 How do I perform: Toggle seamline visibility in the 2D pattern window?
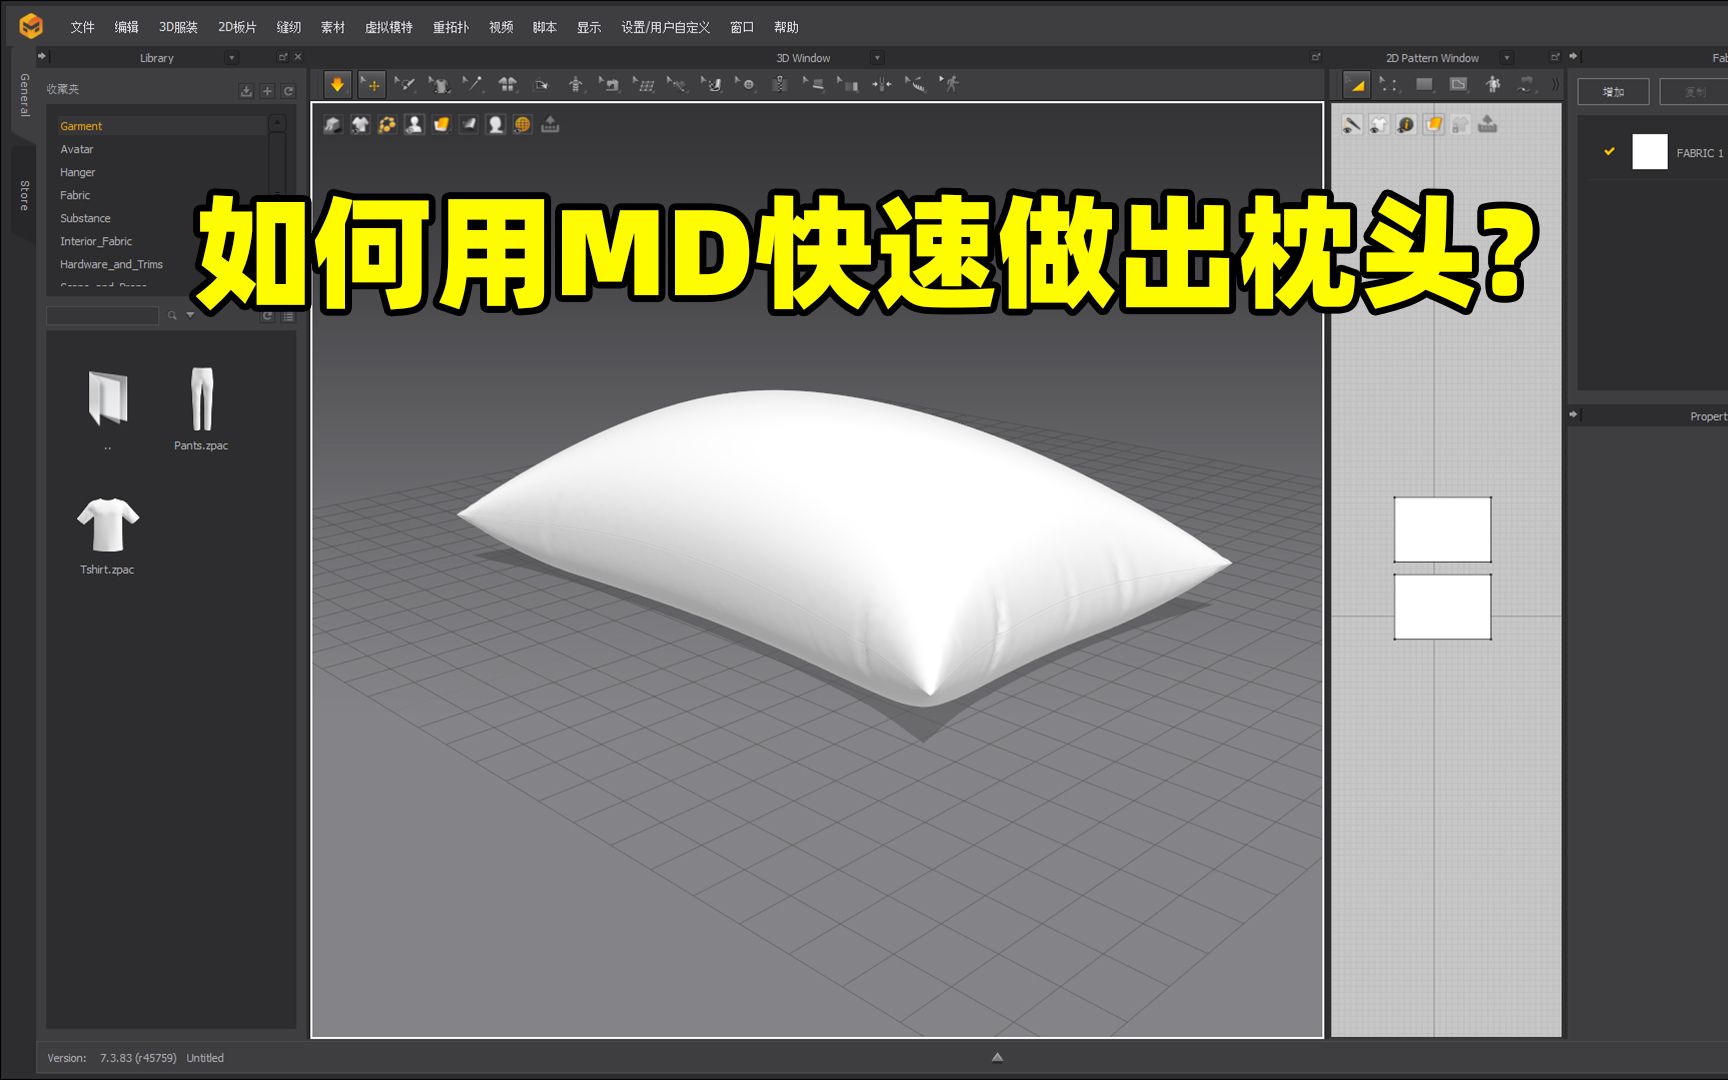pyautogui.click(x=1353, y=124)
